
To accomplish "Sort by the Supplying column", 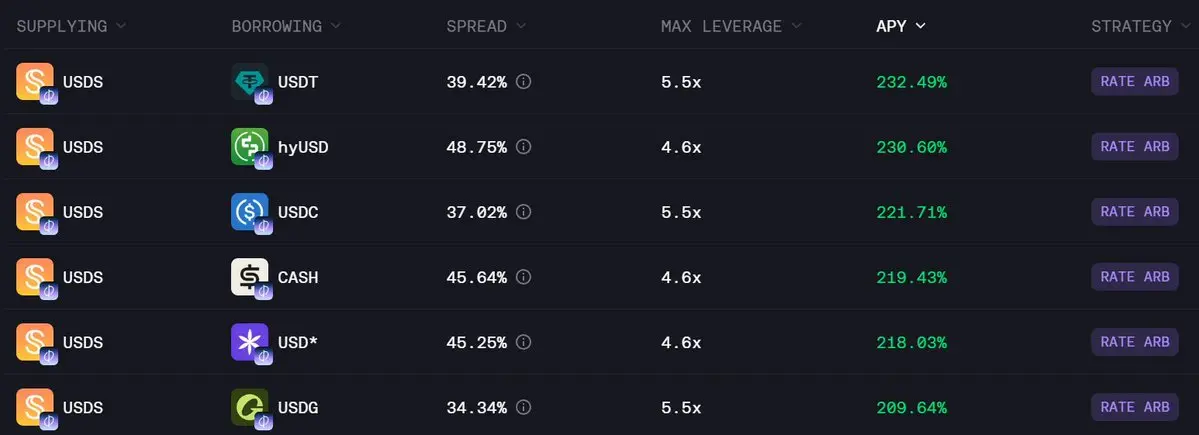I will (x=70, y=26).
